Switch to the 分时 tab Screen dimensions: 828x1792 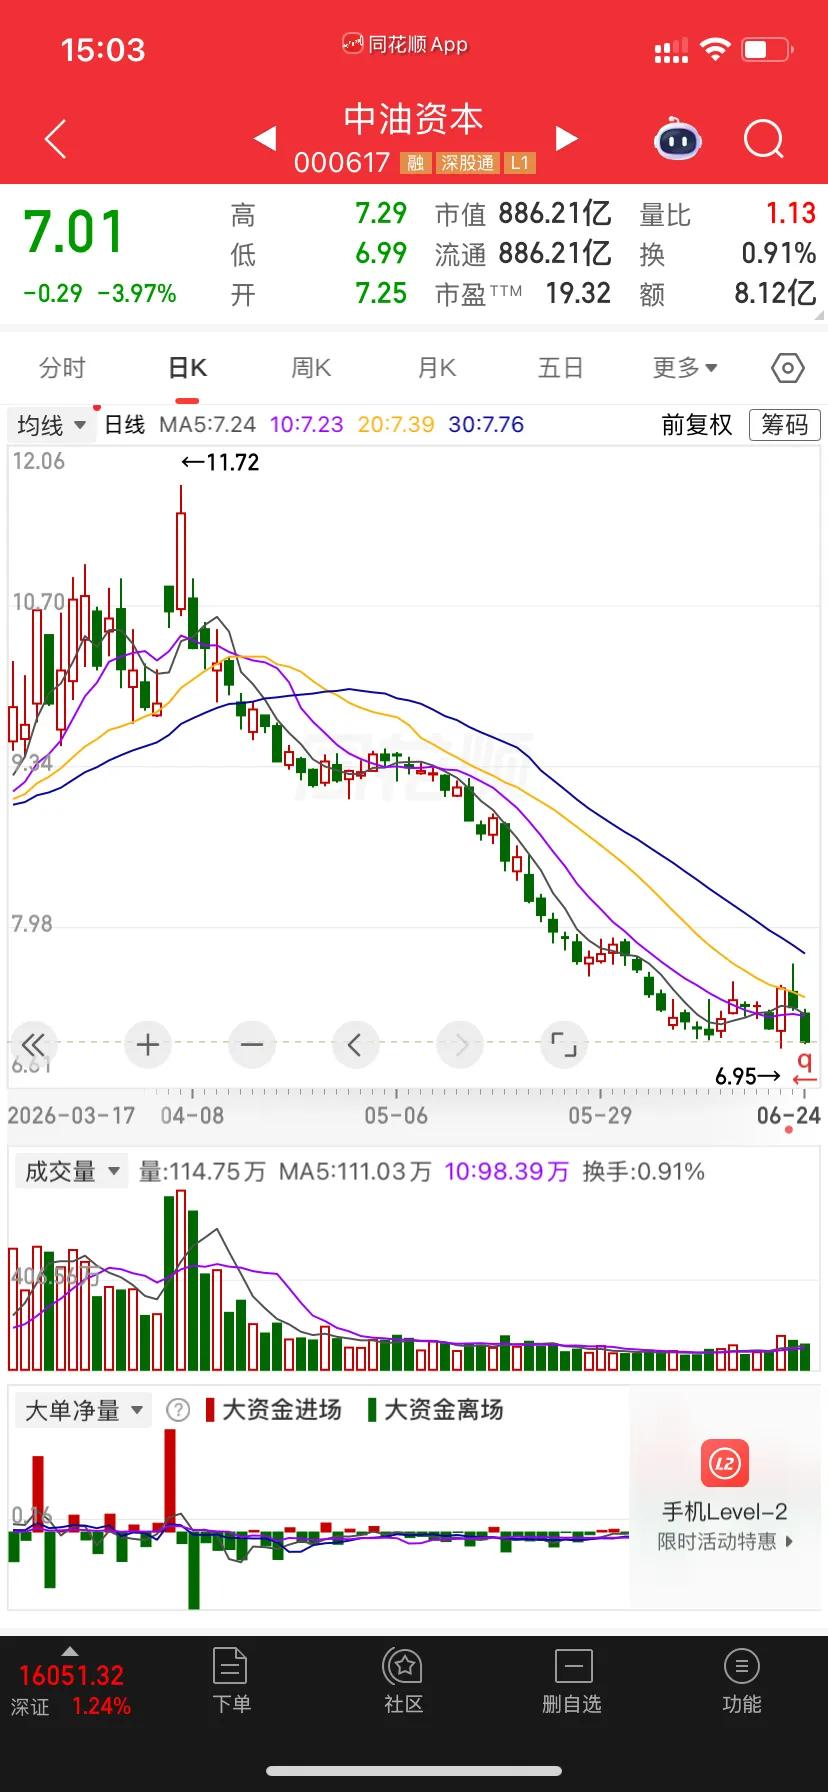[62, 368]
